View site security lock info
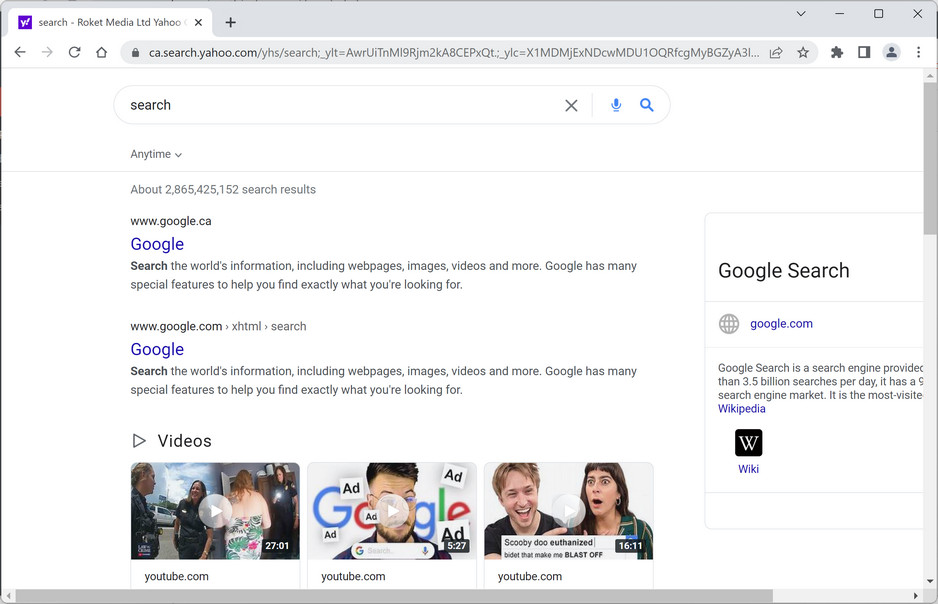 click(x=136, y=53)
